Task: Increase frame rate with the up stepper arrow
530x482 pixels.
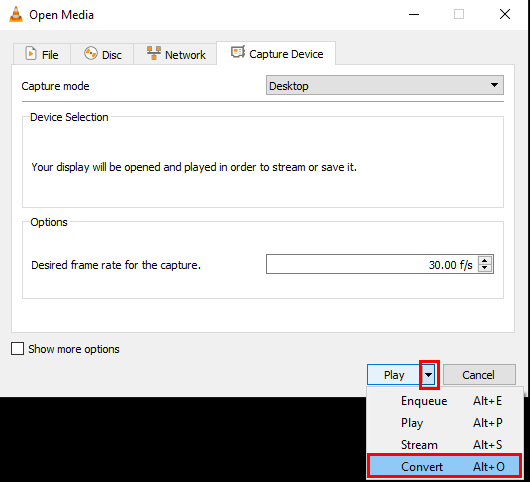Action: [x=485, y=260]
